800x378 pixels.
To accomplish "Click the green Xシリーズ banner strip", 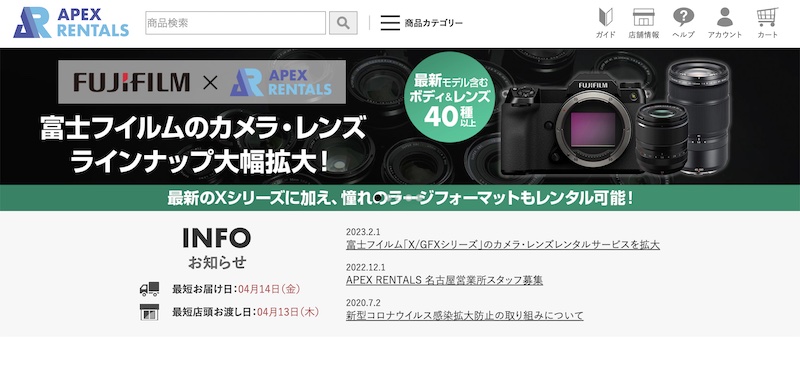I will [x=400, y=198].
